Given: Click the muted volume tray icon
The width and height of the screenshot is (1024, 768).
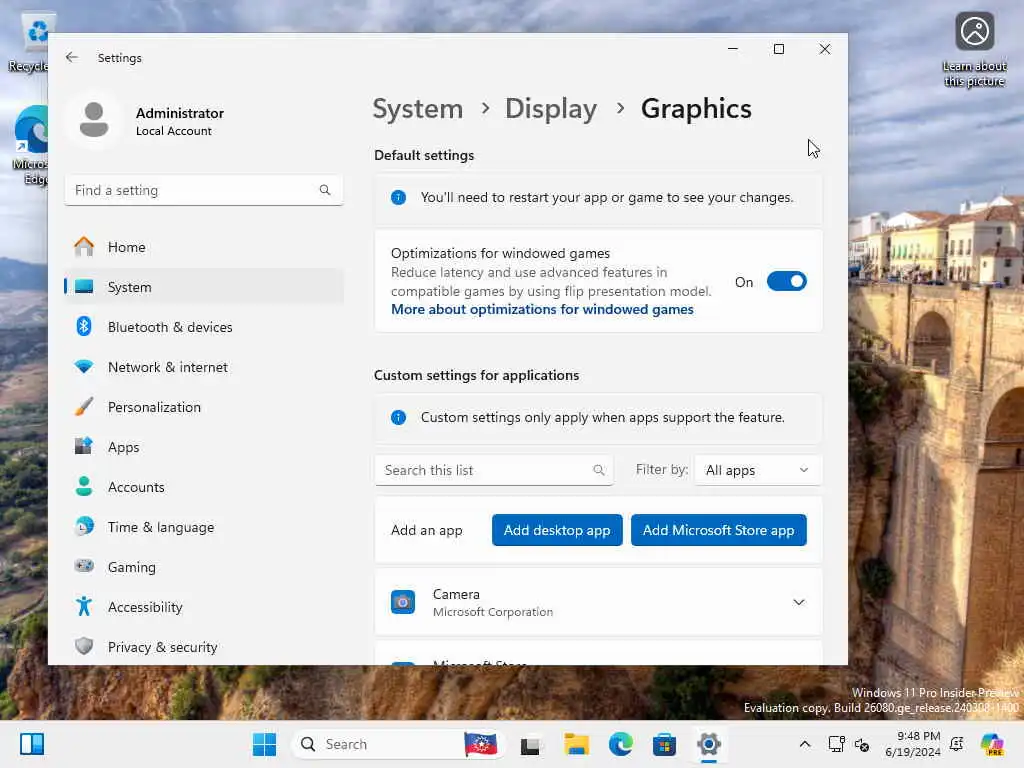Looking at the screenshot, I should click(862, 744).
